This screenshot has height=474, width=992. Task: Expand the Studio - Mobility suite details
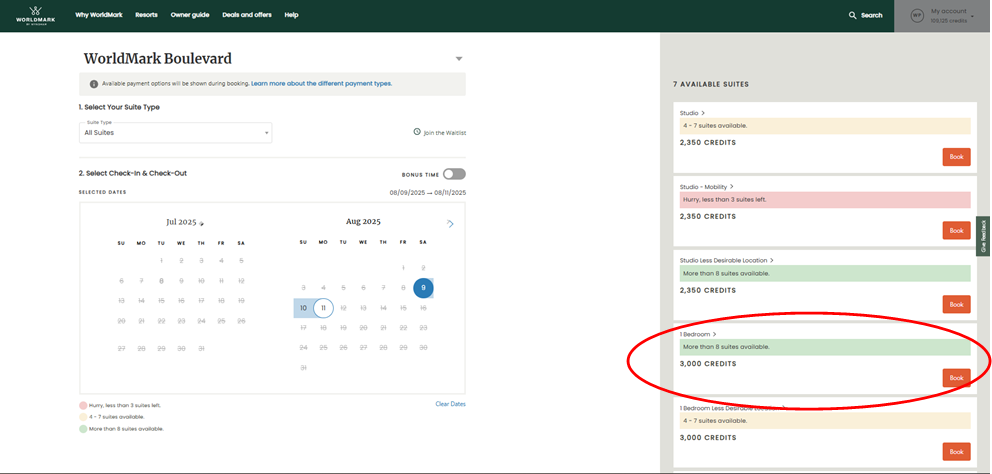731,187
